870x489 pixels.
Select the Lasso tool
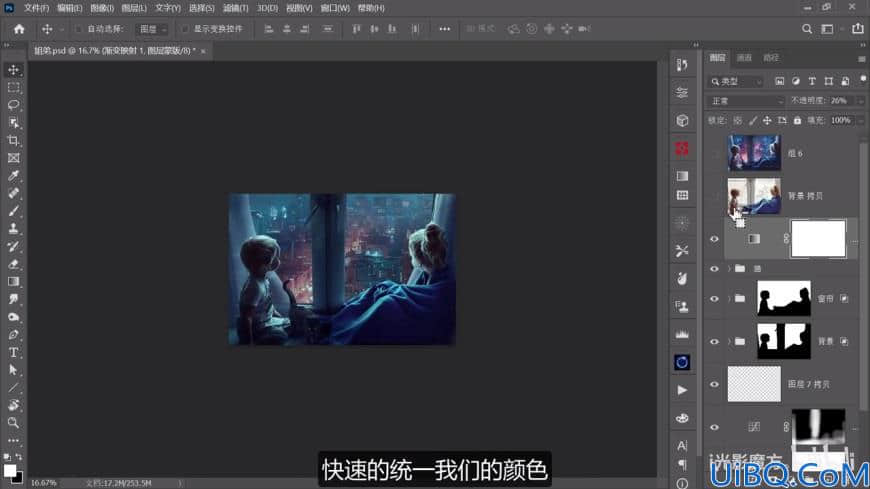tap(13, 105)
